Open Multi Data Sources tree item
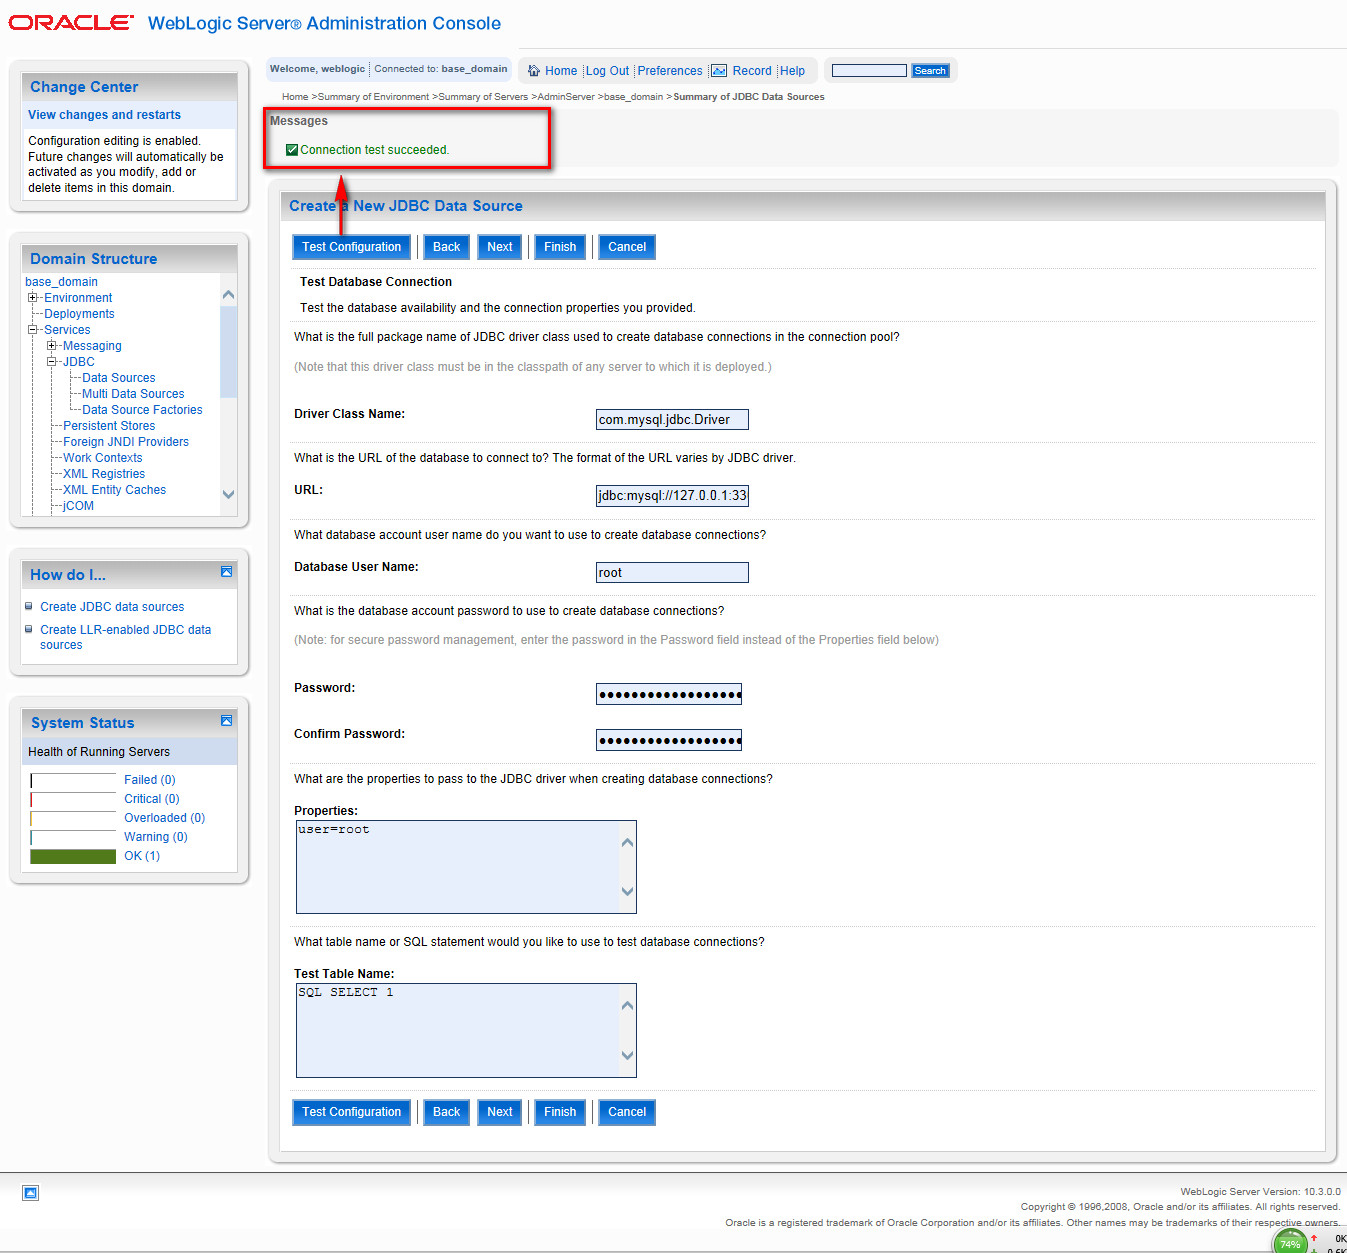This screenshot has width=1347, height=1253. point(133,394)
